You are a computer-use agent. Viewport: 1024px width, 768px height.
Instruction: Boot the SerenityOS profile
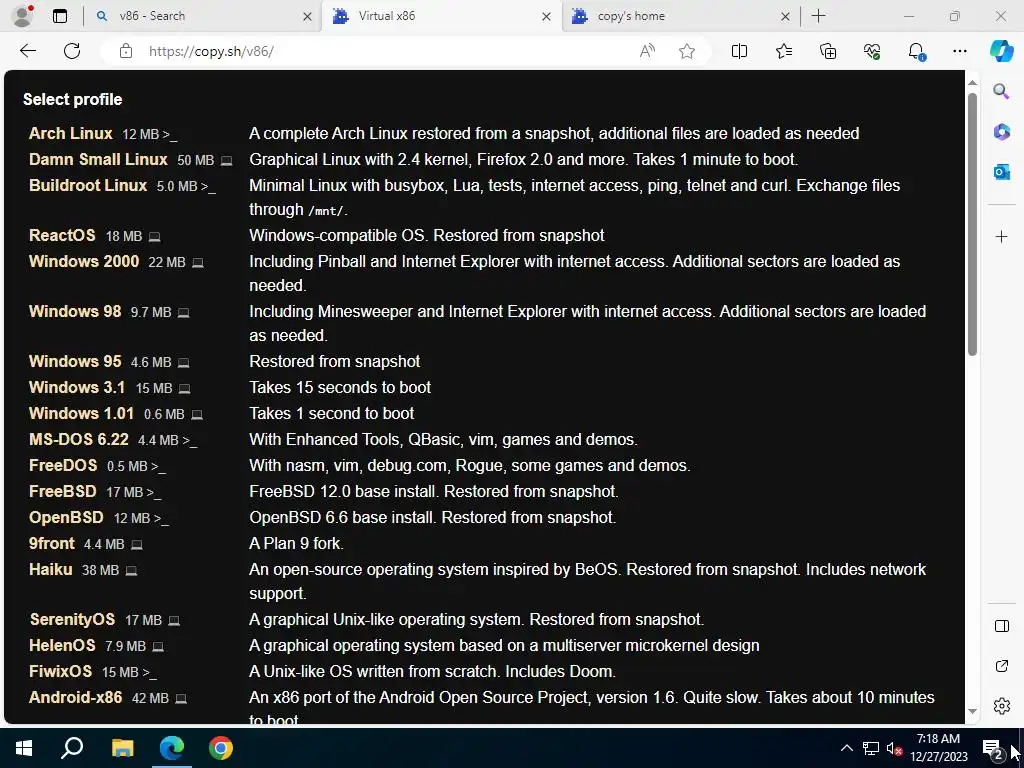click(72, 619)
